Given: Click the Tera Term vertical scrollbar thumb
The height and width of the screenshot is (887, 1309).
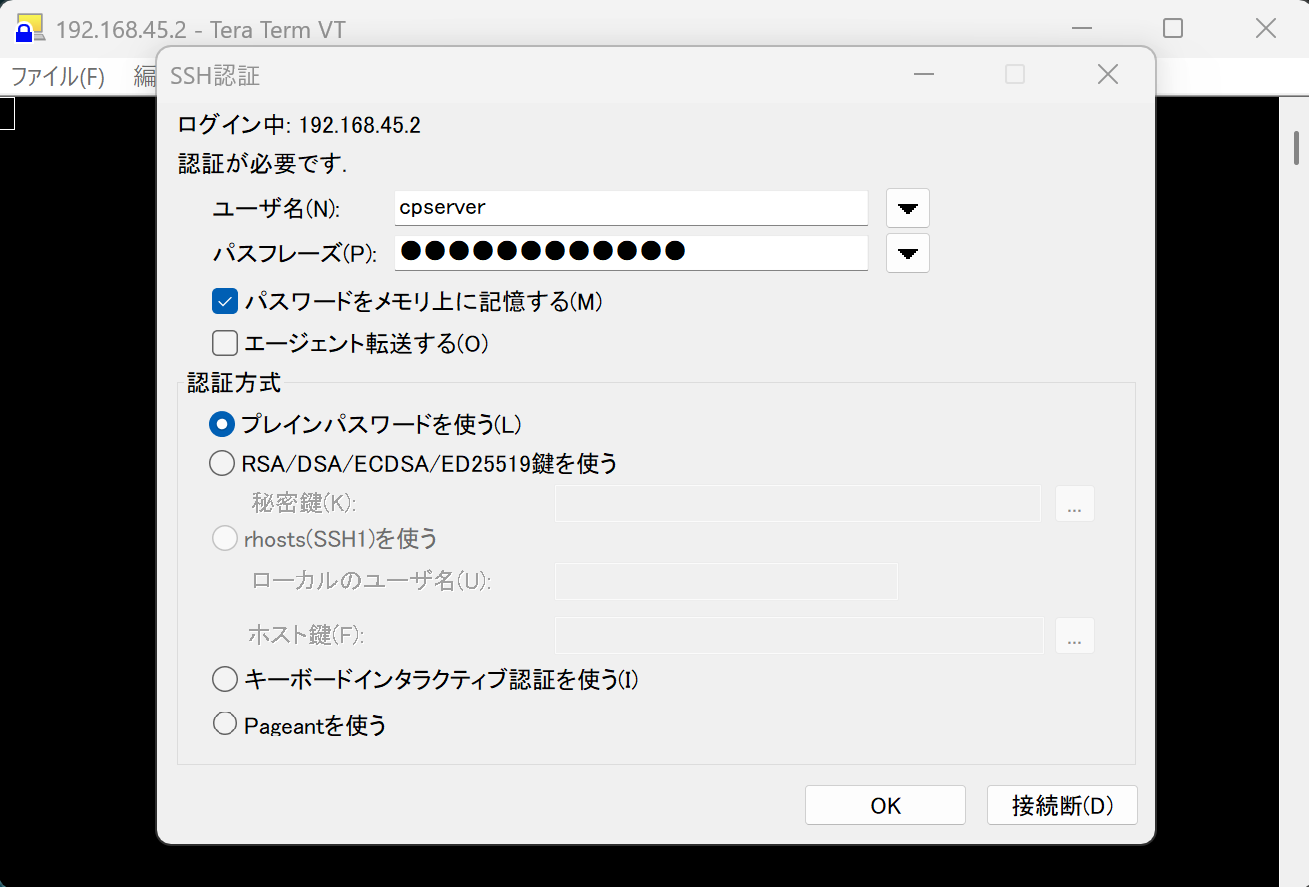Looking at the screenshot, I should 1296,147.
